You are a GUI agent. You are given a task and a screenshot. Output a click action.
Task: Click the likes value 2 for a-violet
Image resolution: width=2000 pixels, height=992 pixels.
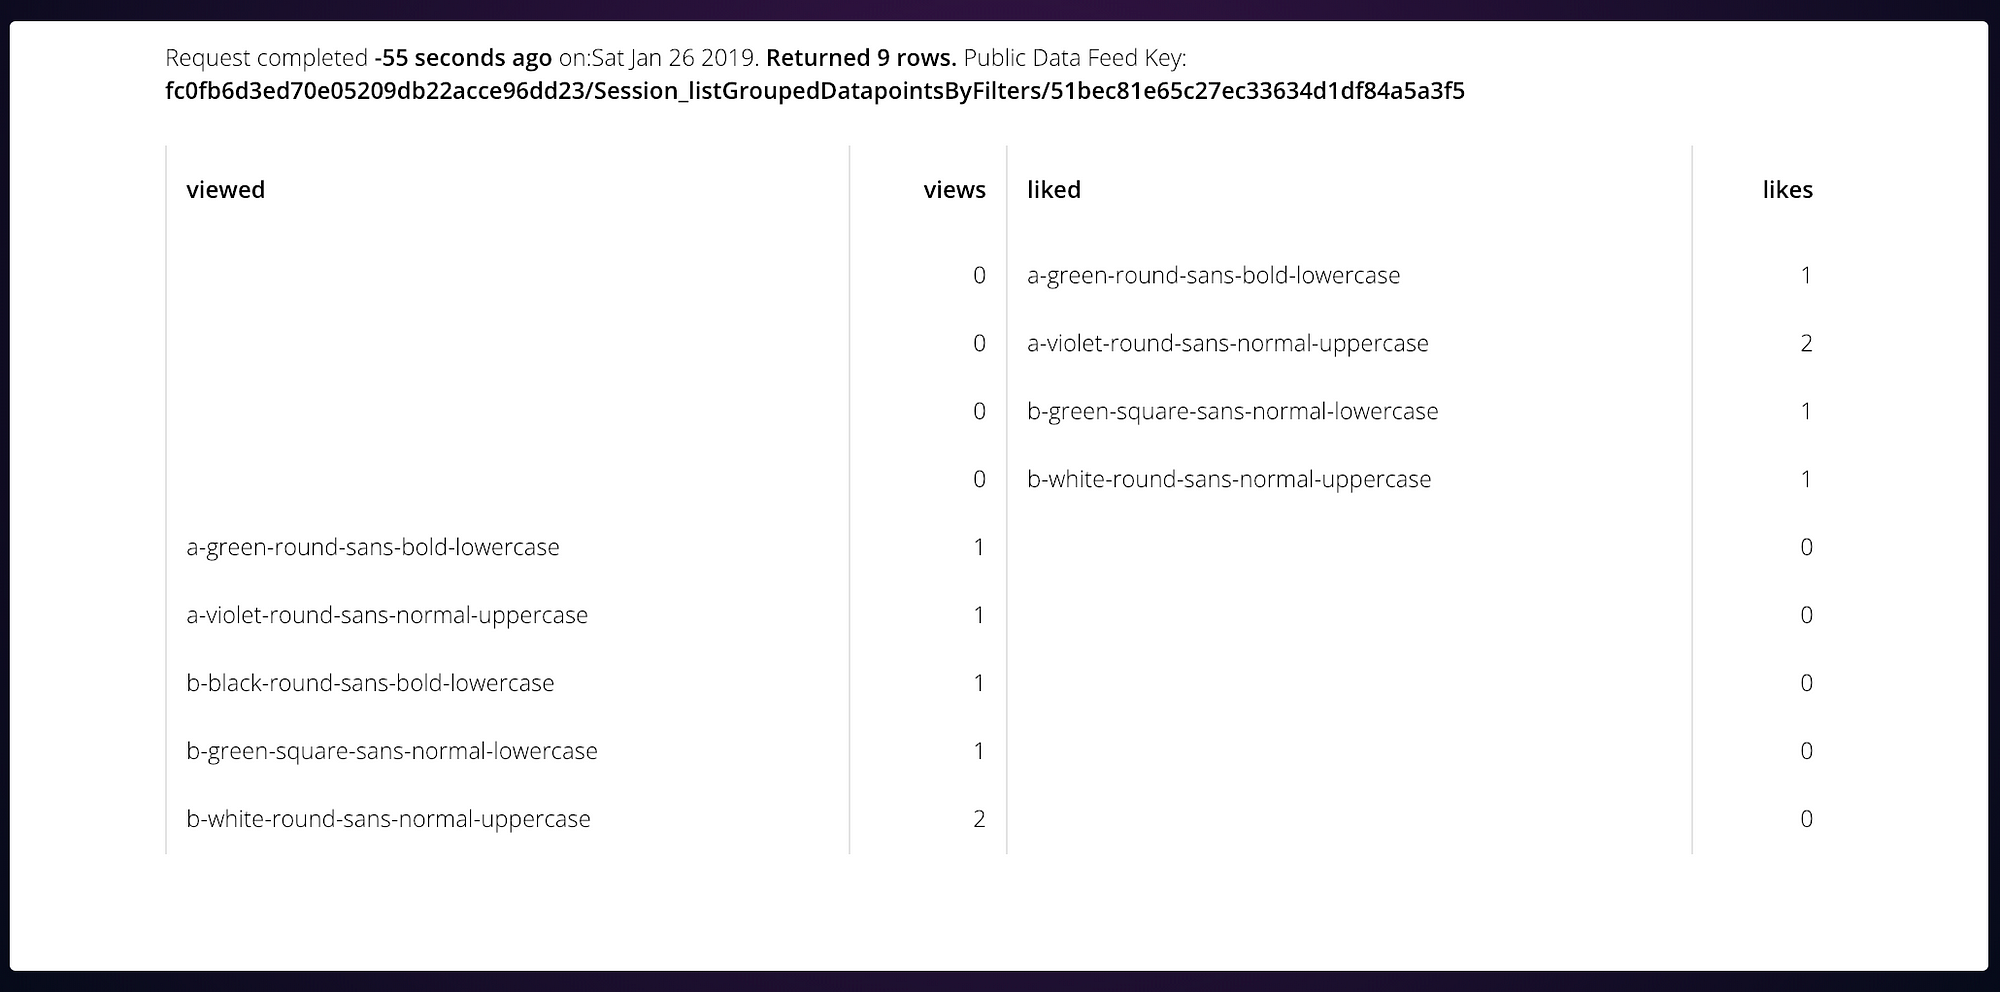[x=1806, y=343]
